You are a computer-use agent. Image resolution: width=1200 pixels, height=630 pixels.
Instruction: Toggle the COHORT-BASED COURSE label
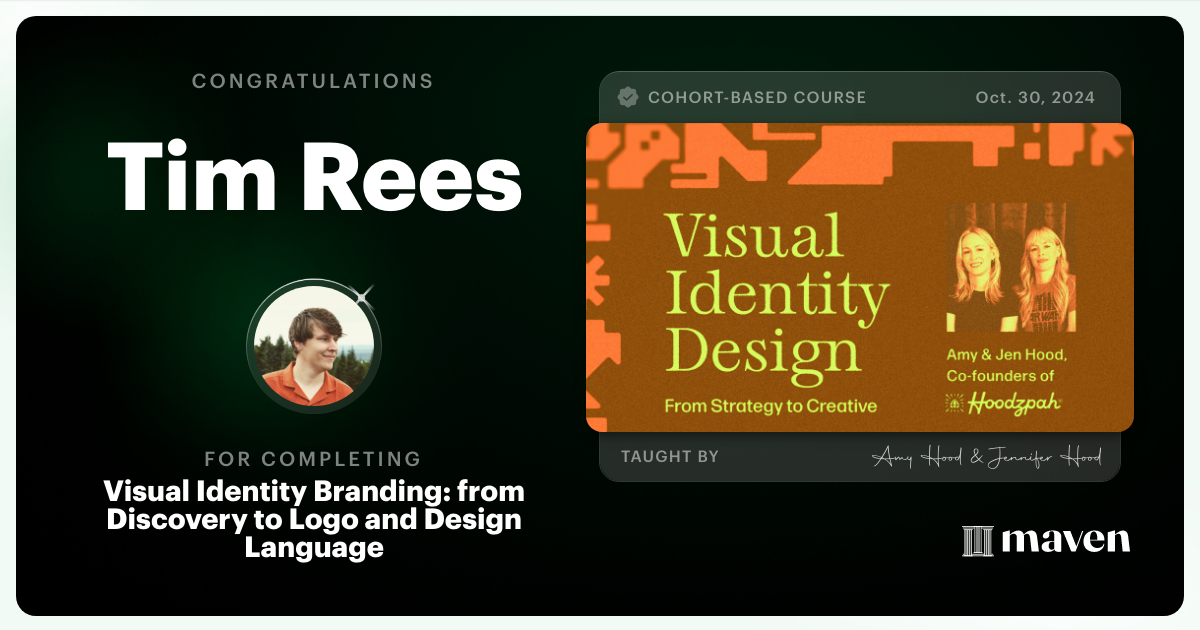(x=758, y=97)
